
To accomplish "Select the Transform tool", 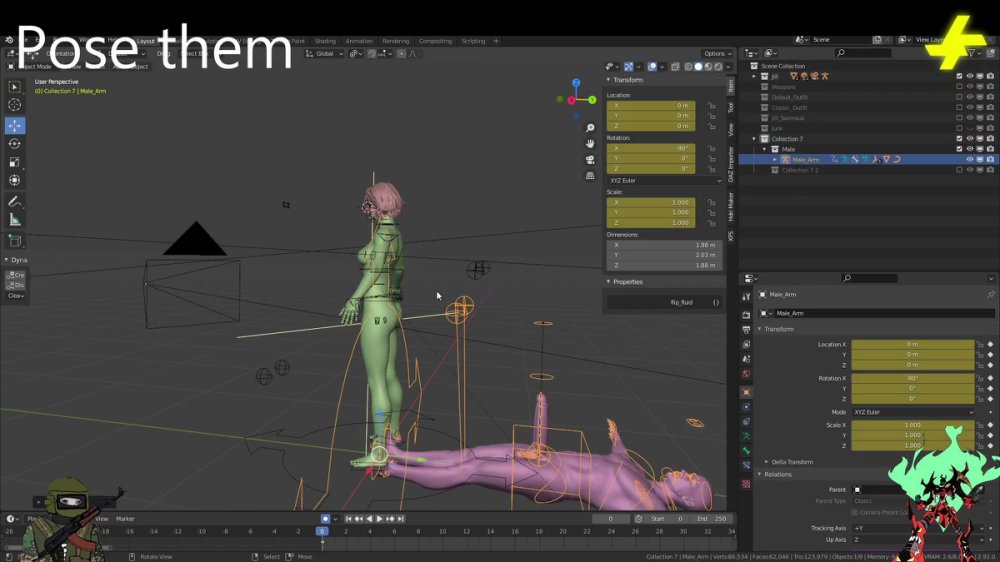I will (15, 180).
